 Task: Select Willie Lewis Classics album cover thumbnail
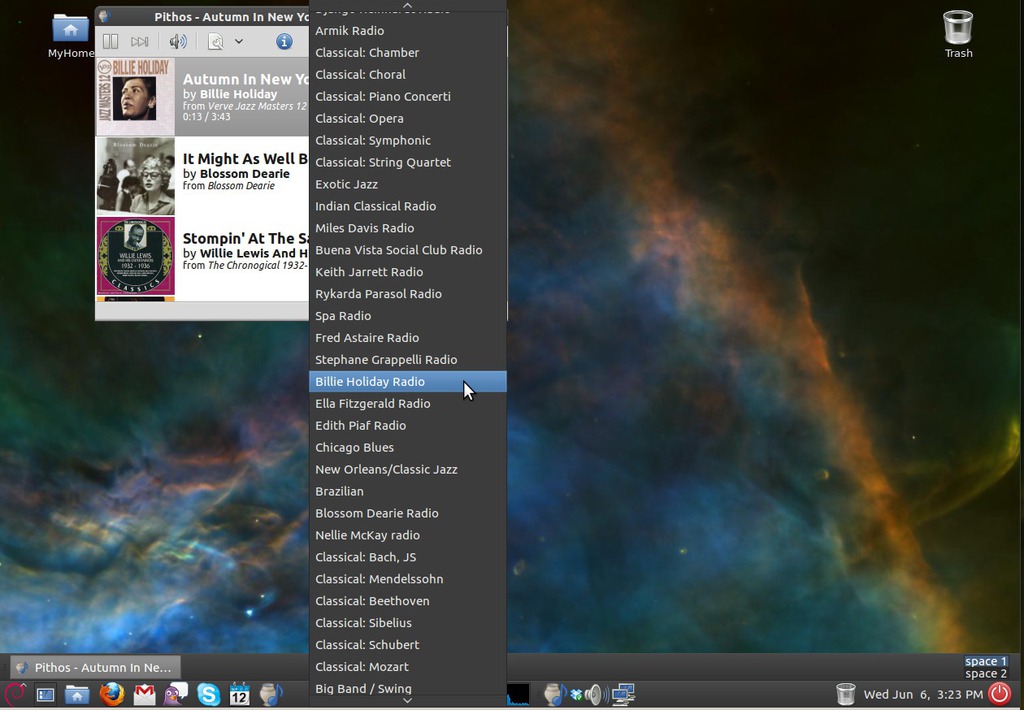pyautogui.click(x=136, y=256)
